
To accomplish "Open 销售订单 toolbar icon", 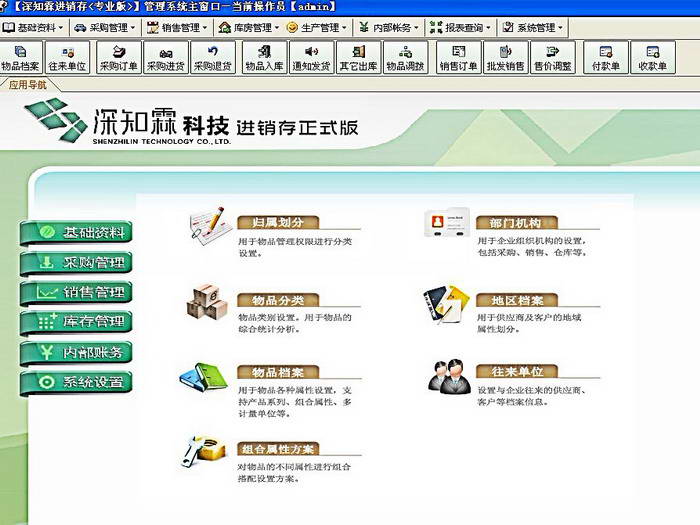I will [458, 58].
